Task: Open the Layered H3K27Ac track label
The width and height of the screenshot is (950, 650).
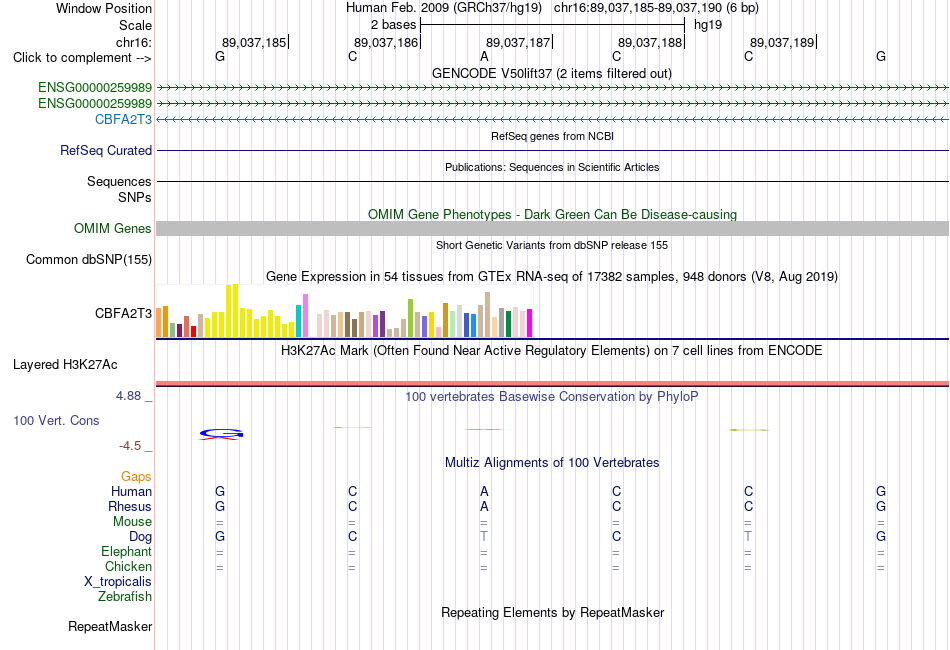Action: 65,365
